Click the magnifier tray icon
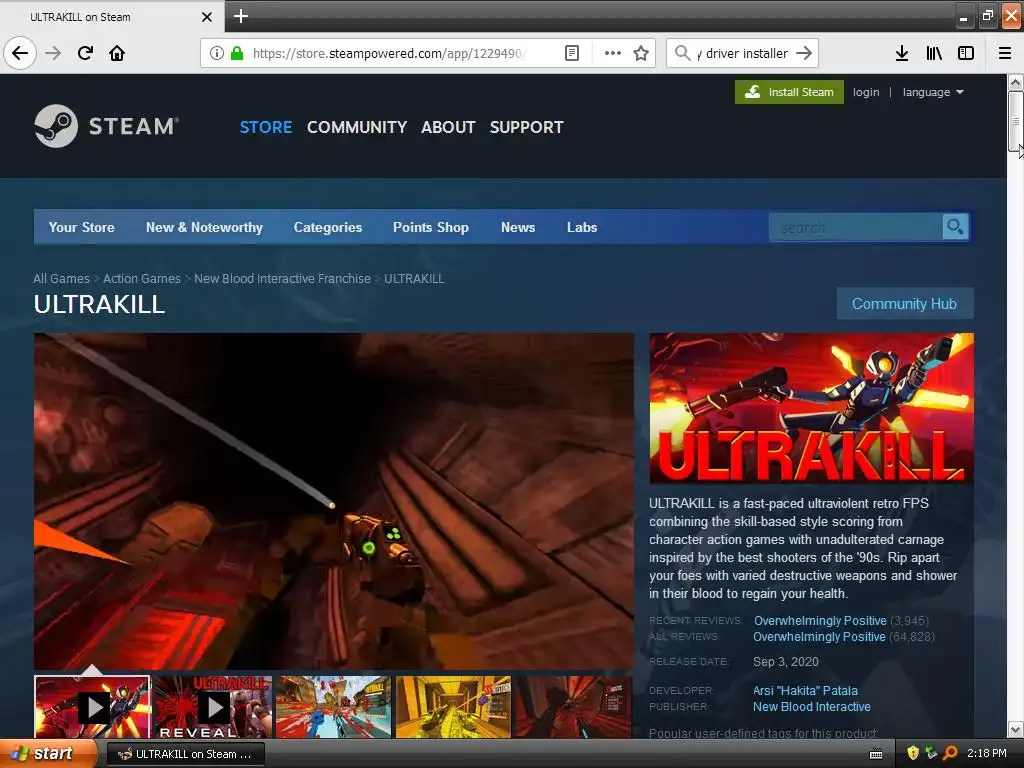The width and height of the screenshot is (1024, 768). 950,754
